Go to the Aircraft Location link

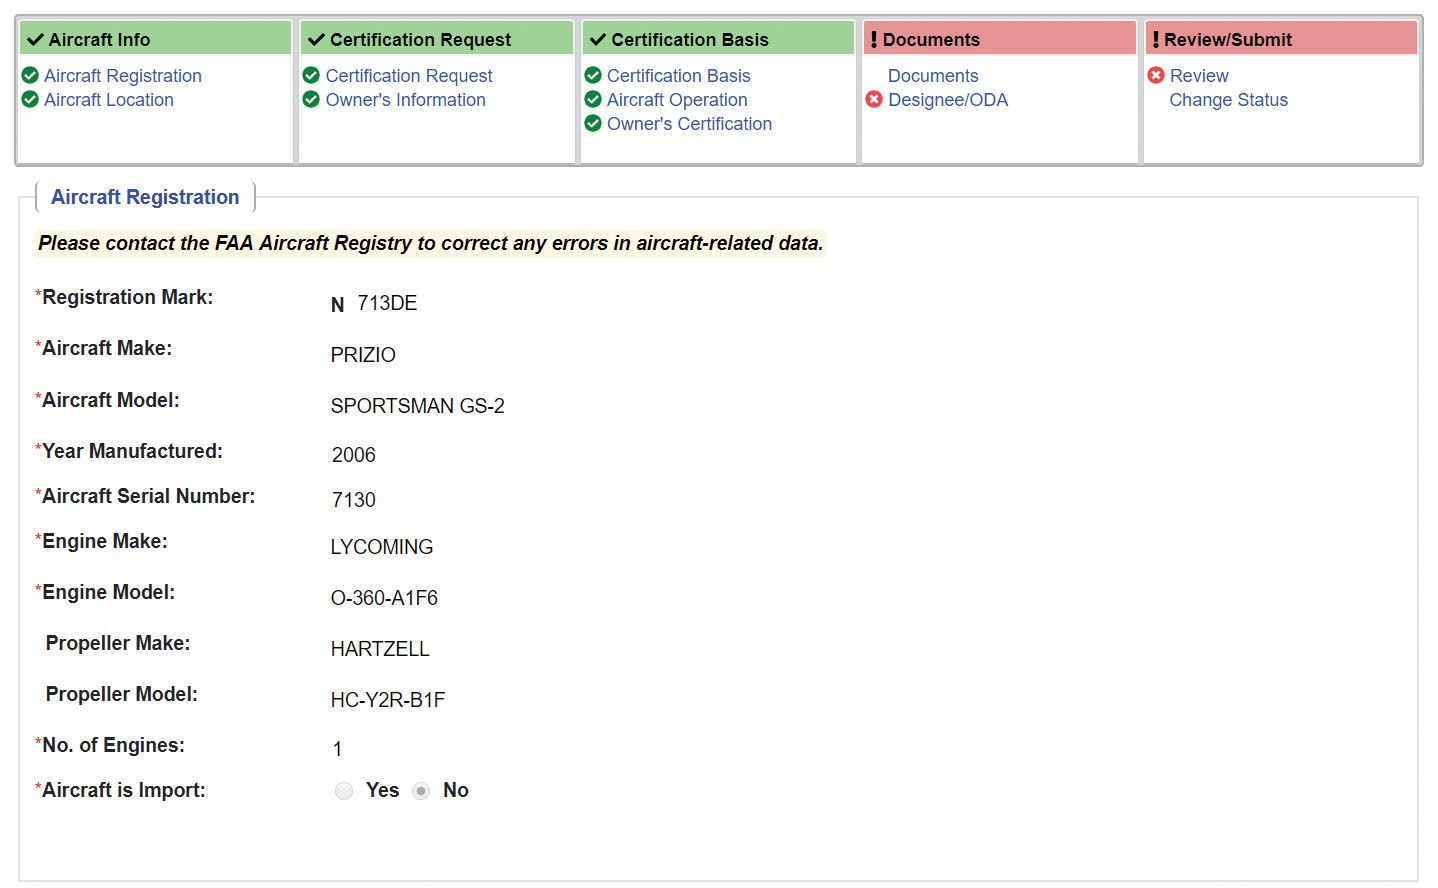(109, 100)
